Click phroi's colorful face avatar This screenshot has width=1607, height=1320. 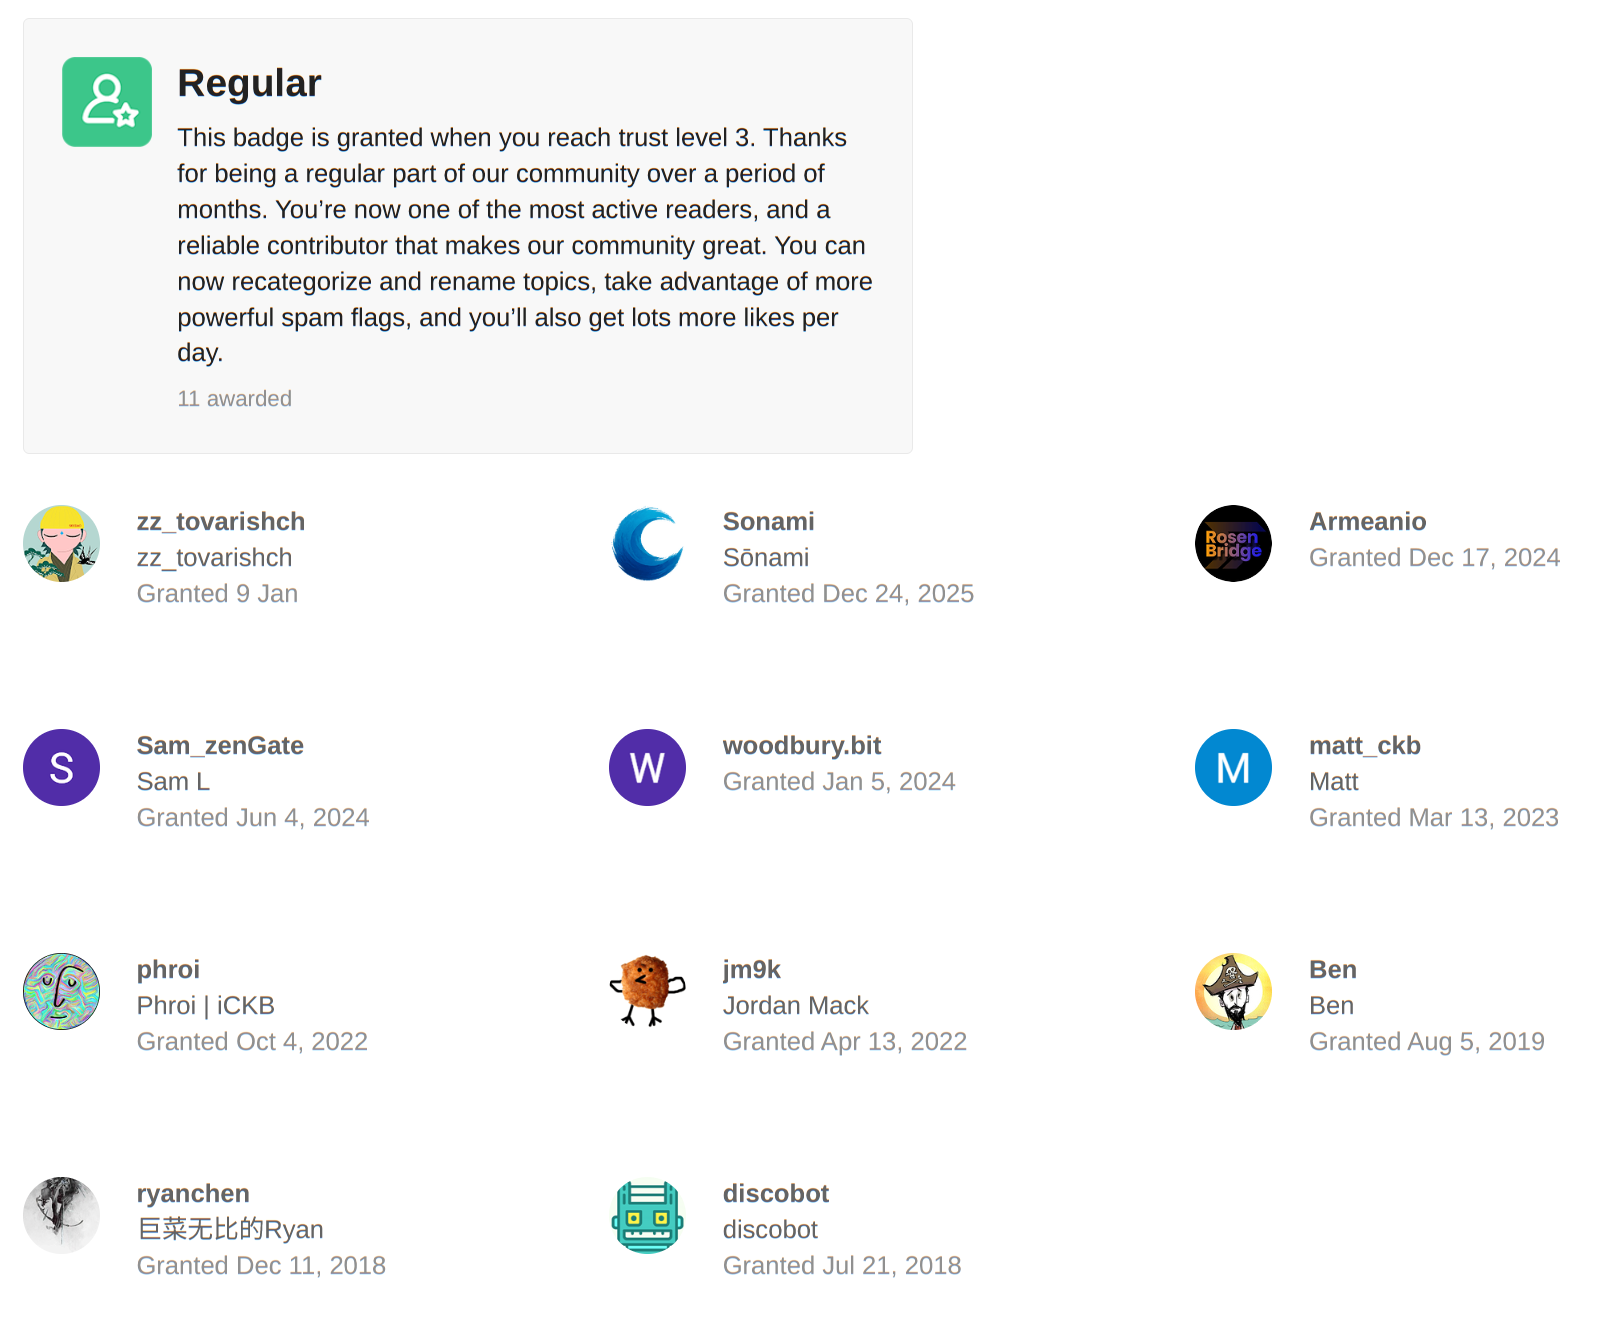click(62, 991)
